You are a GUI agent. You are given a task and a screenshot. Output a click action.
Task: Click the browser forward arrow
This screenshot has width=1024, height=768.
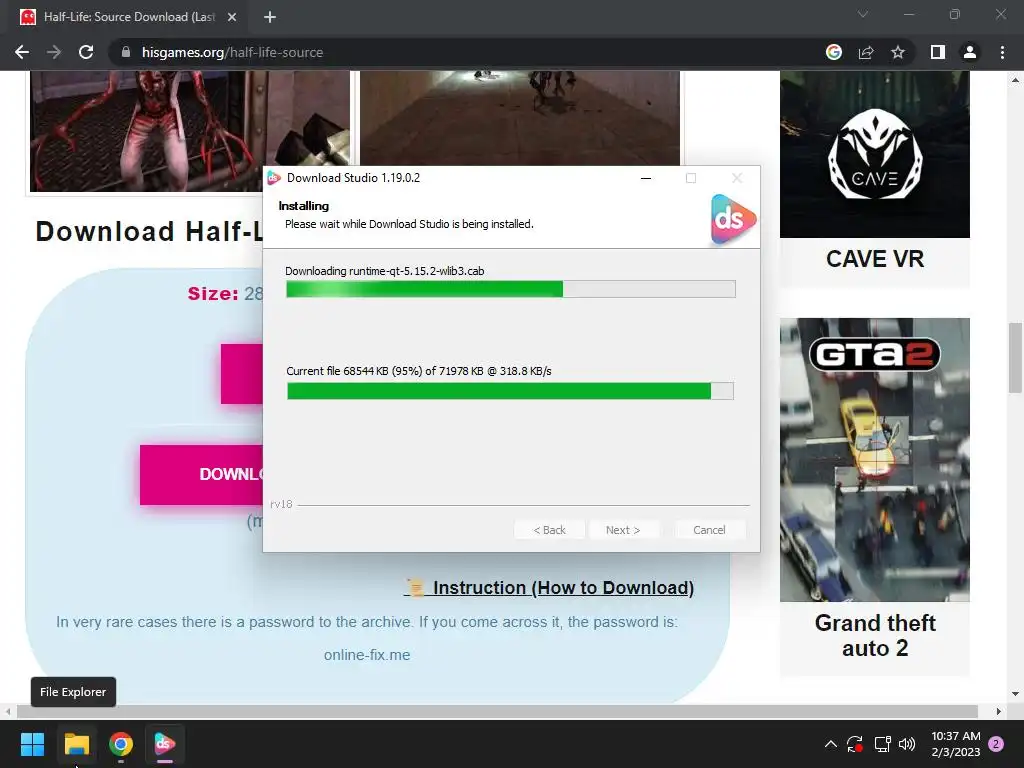pos(54,52)
